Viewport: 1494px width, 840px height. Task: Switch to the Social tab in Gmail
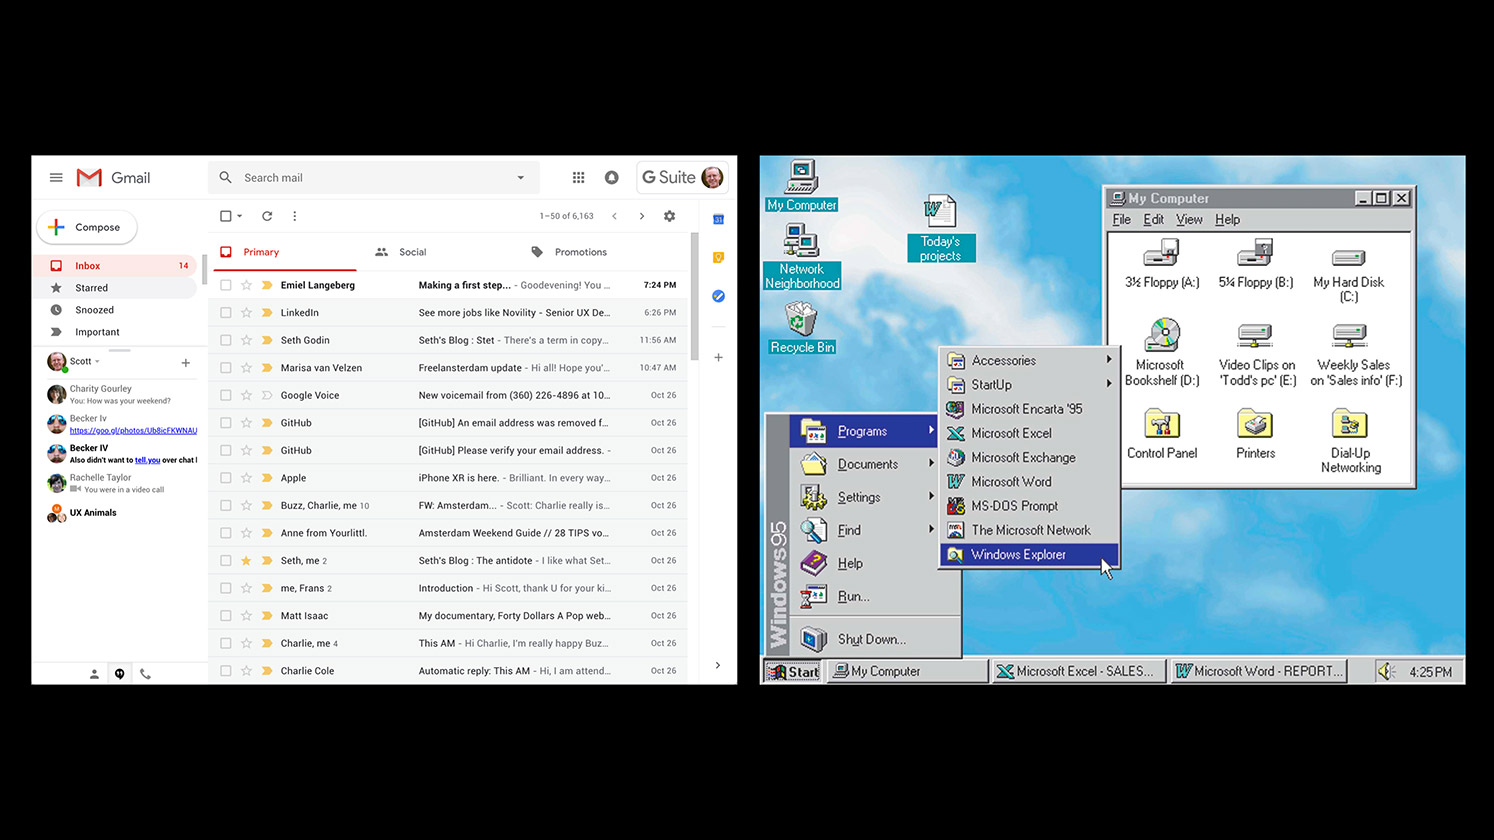(401, 252)
